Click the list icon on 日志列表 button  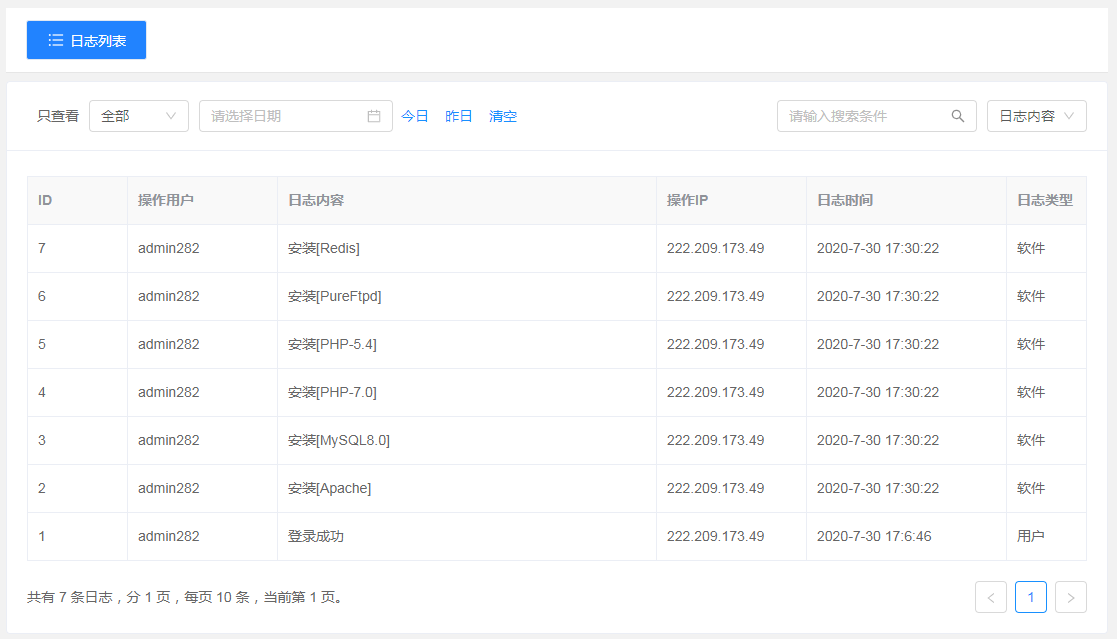coord(57,40)
